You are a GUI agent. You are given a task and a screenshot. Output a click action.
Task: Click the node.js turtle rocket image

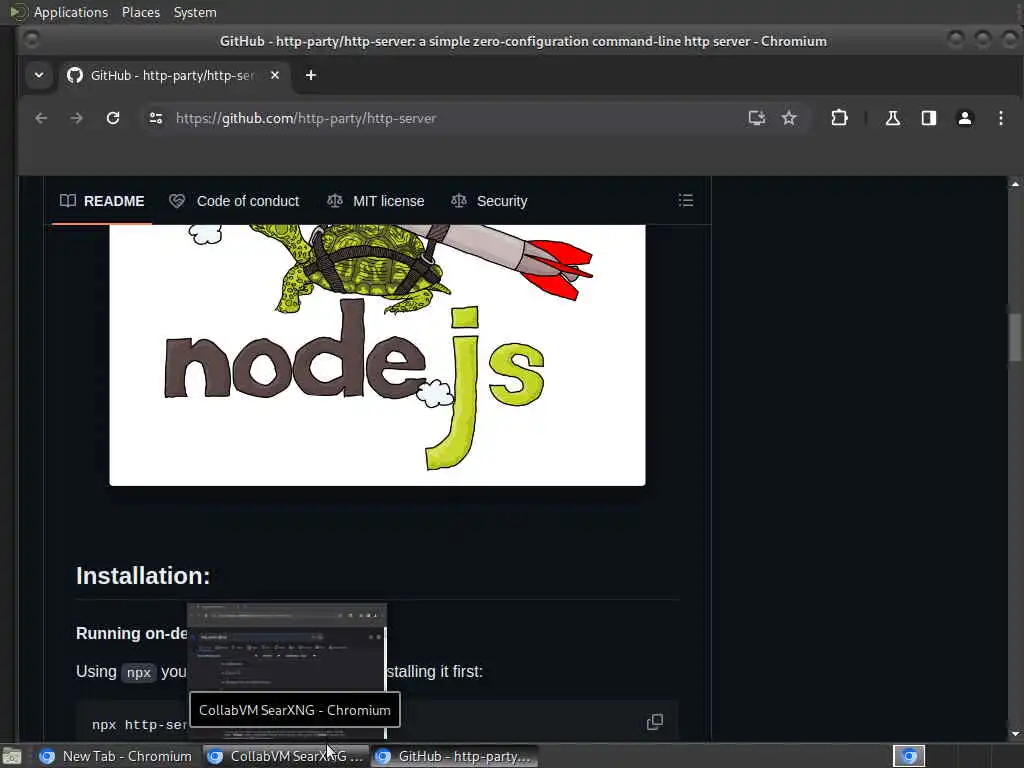pyautogui.click(x=377, y=355)
